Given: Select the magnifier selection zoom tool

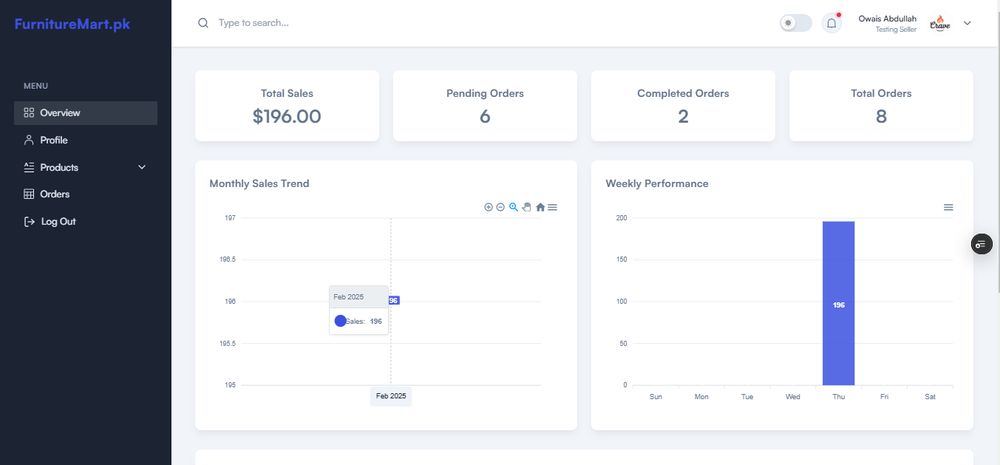Looking at the screenshot, I should click(513, 207).
